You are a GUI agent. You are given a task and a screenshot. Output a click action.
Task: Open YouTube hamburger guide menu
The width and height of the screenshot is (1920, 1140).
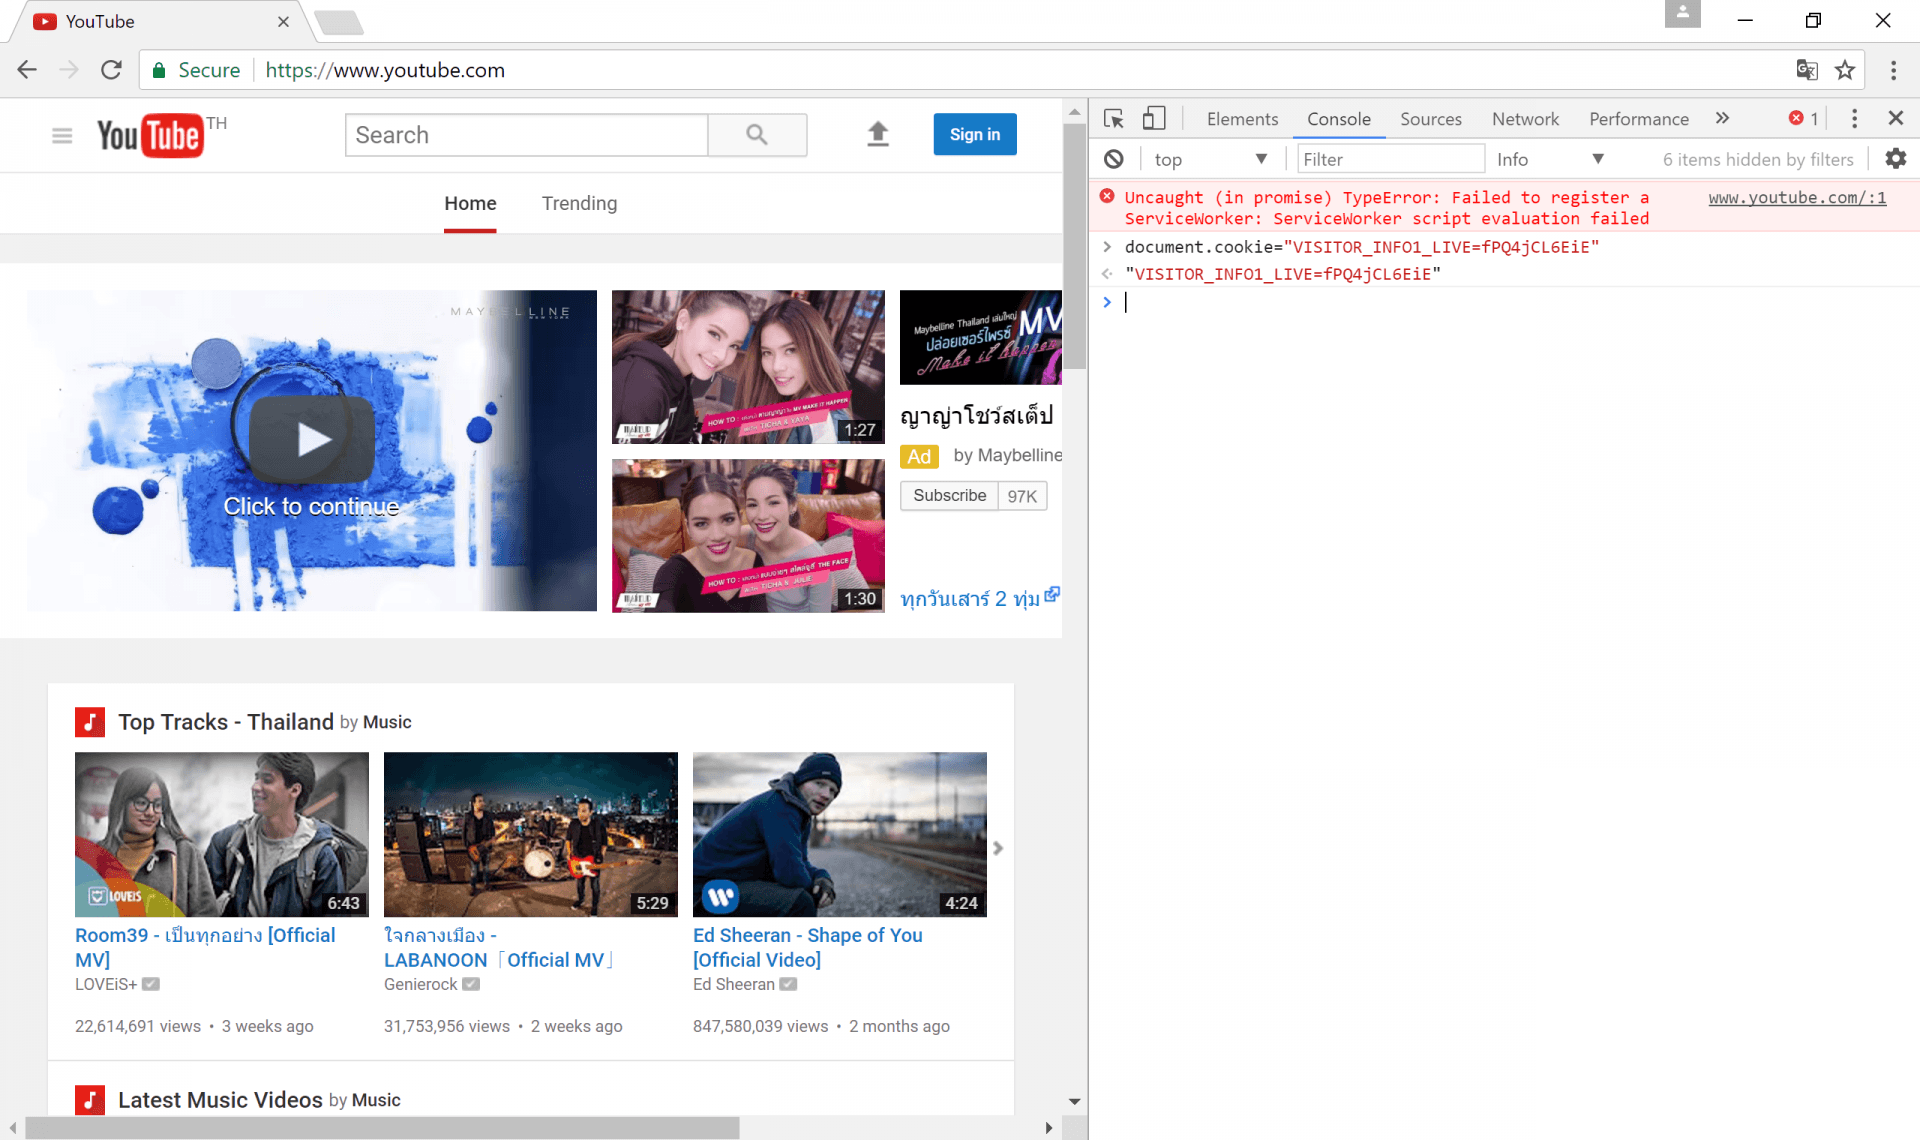click(x=62, y=135)
